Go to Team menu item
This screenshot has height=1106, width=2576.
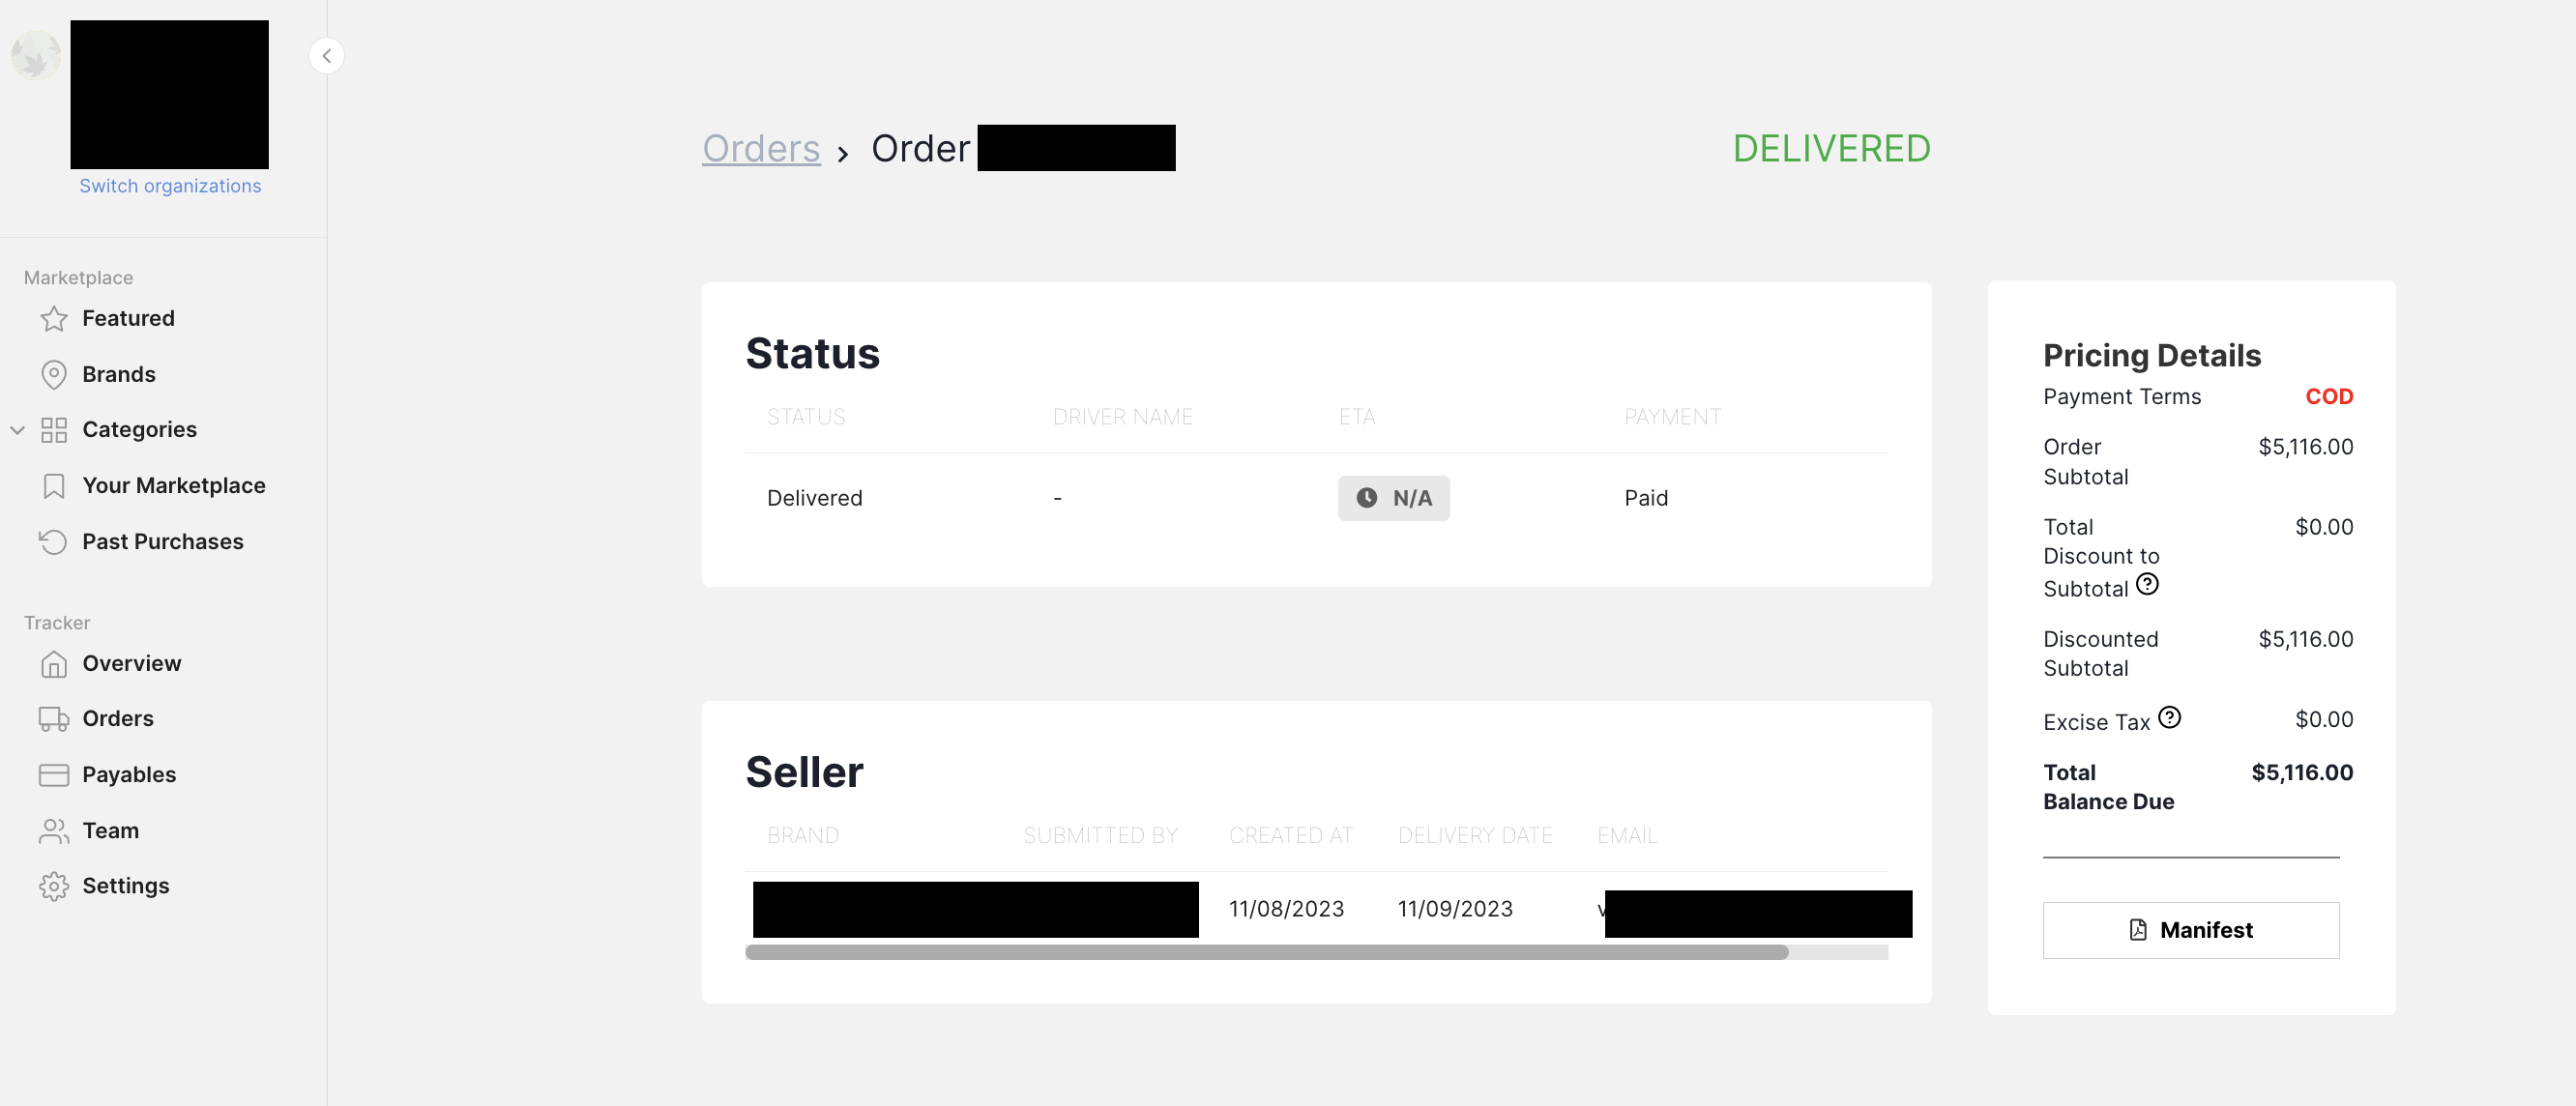[x=110, y=831]
